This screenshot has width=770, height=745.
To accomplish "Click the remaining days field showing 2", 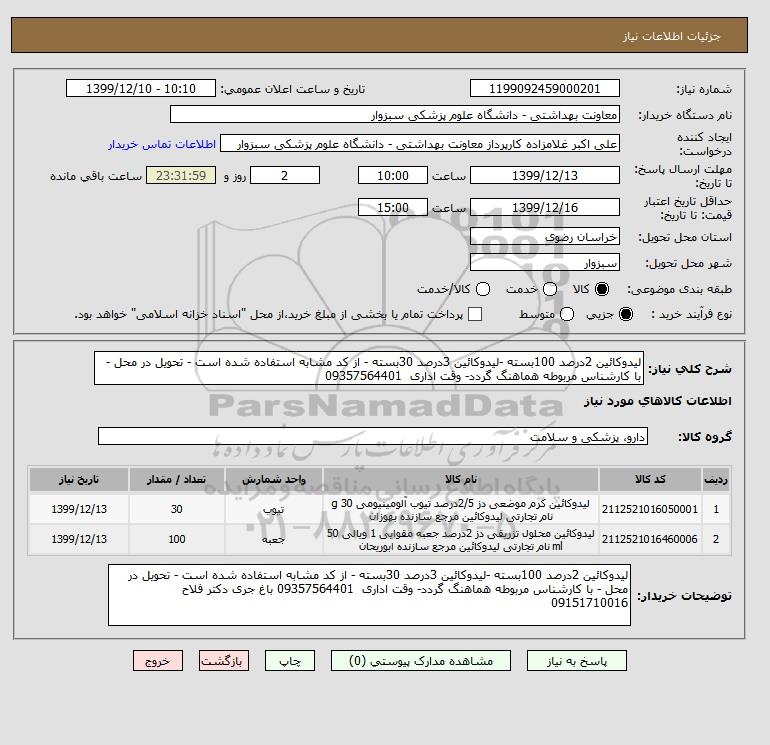I will (x=285, y=175).
